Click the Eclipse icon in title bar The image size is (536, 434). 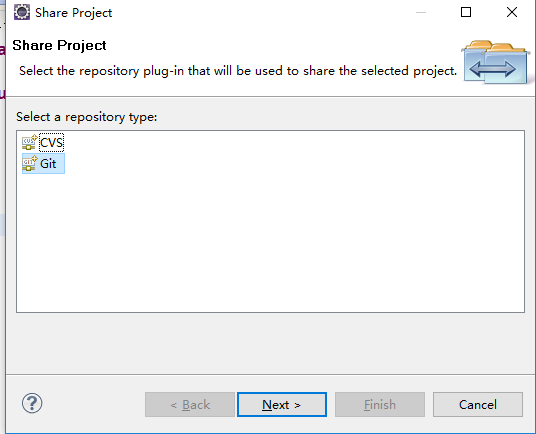[x=22, y=12]
